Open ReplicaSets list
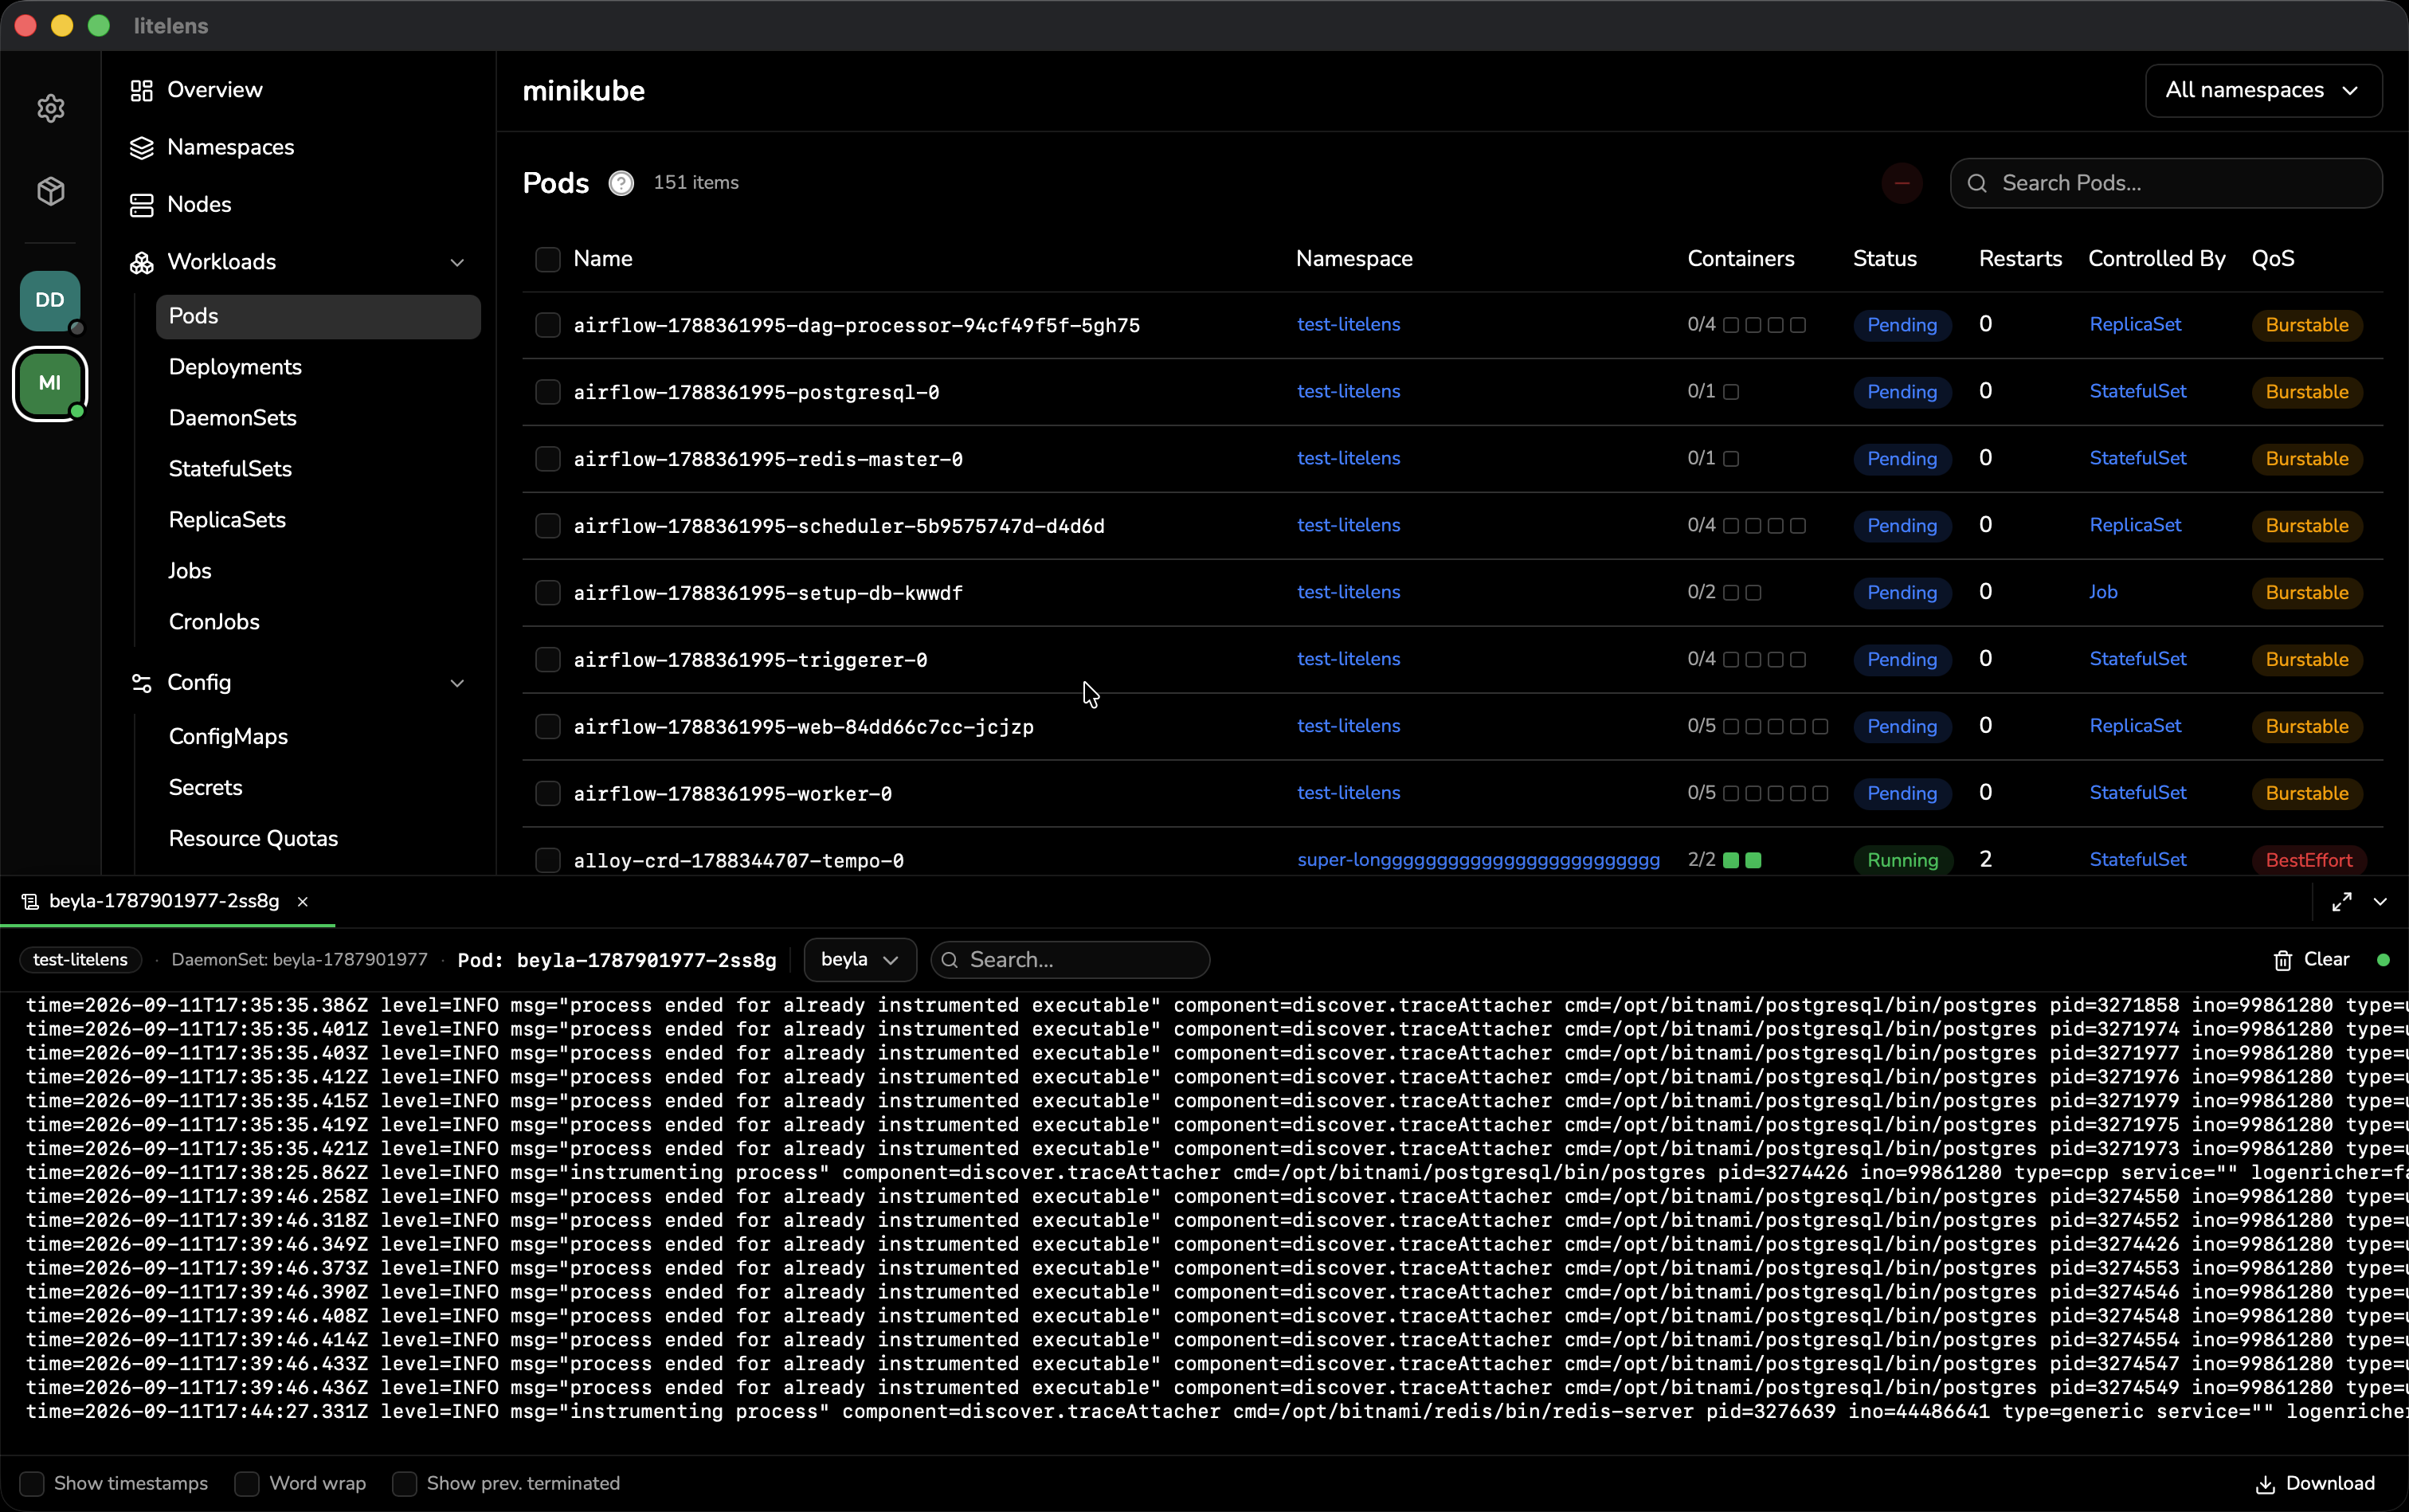The width and height of the screenshot is (2409, 1512). click(227, 520)
